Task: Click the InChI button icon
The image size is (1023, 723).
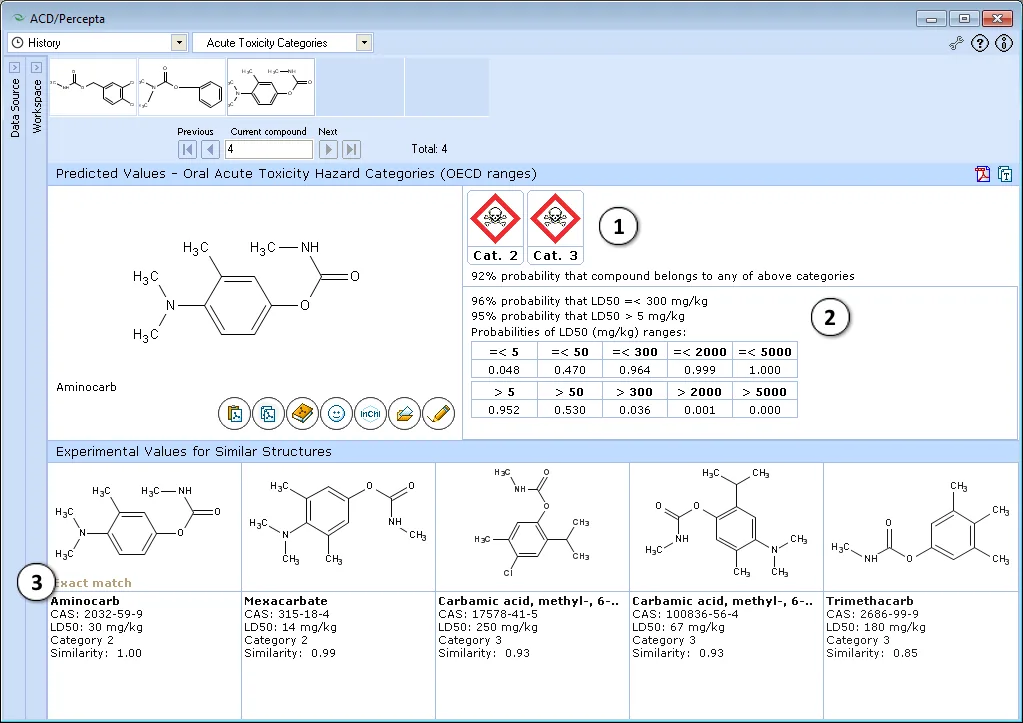Action: 370,414
